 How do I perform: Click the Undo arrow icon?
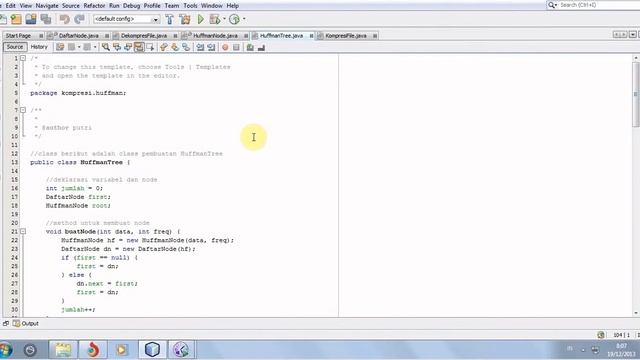pos(64,19)
